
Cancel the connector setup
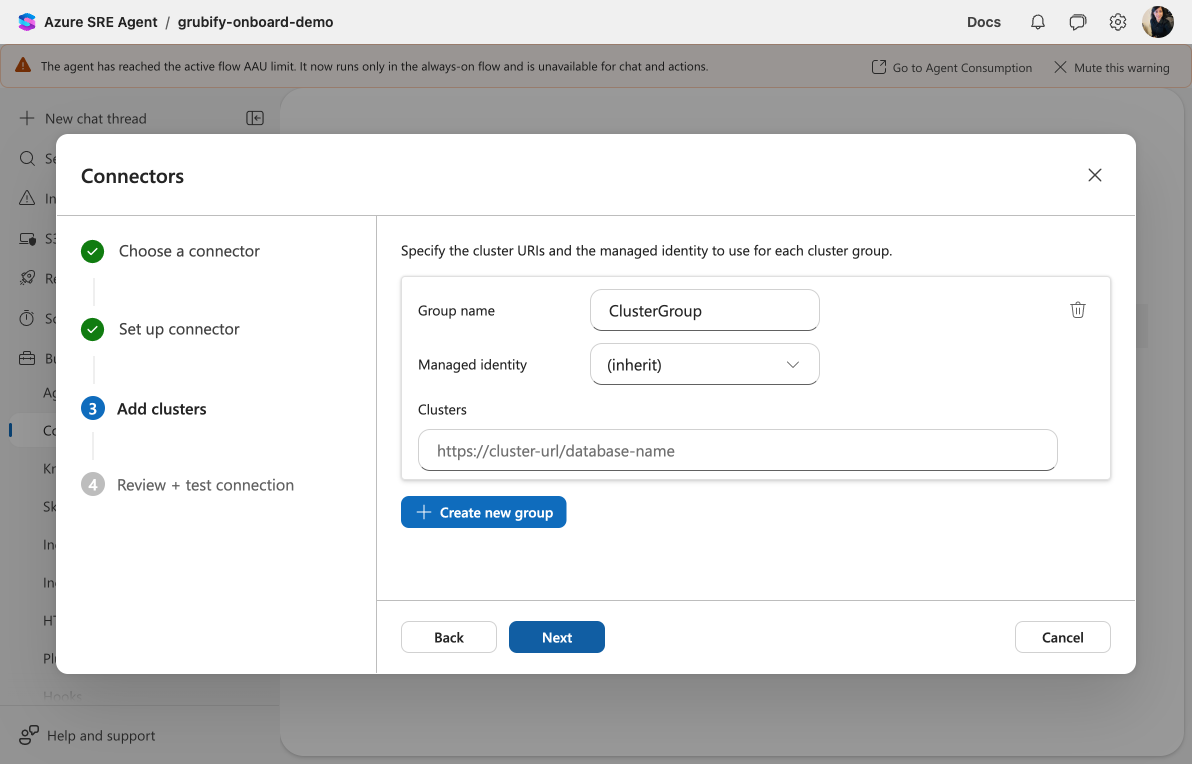click(1062, 637)
